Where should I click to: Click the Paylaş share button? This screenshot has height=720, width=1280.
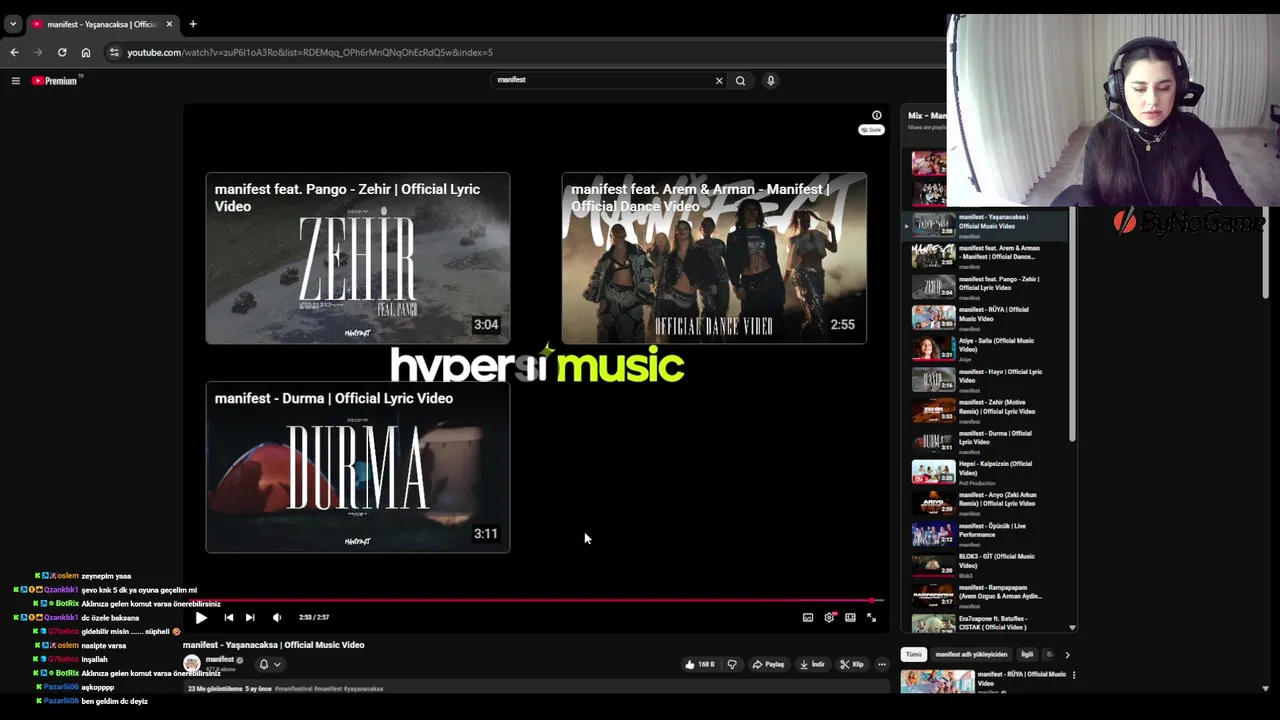(x=768, y=664)
